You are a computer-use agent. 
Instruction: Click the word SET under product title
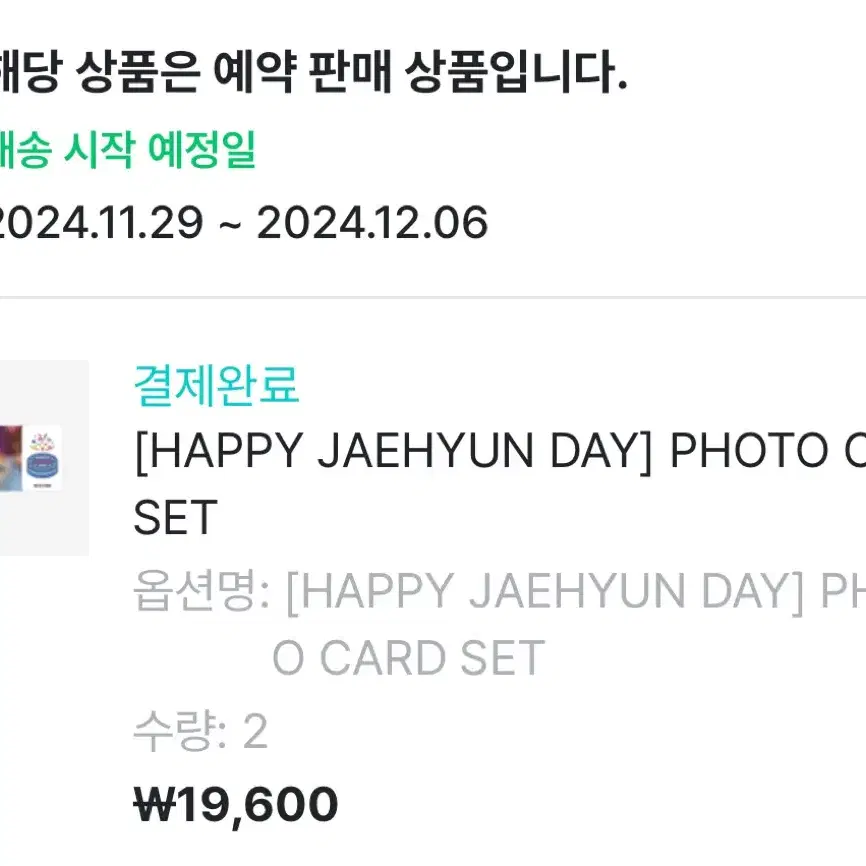(x=175, y=517)
